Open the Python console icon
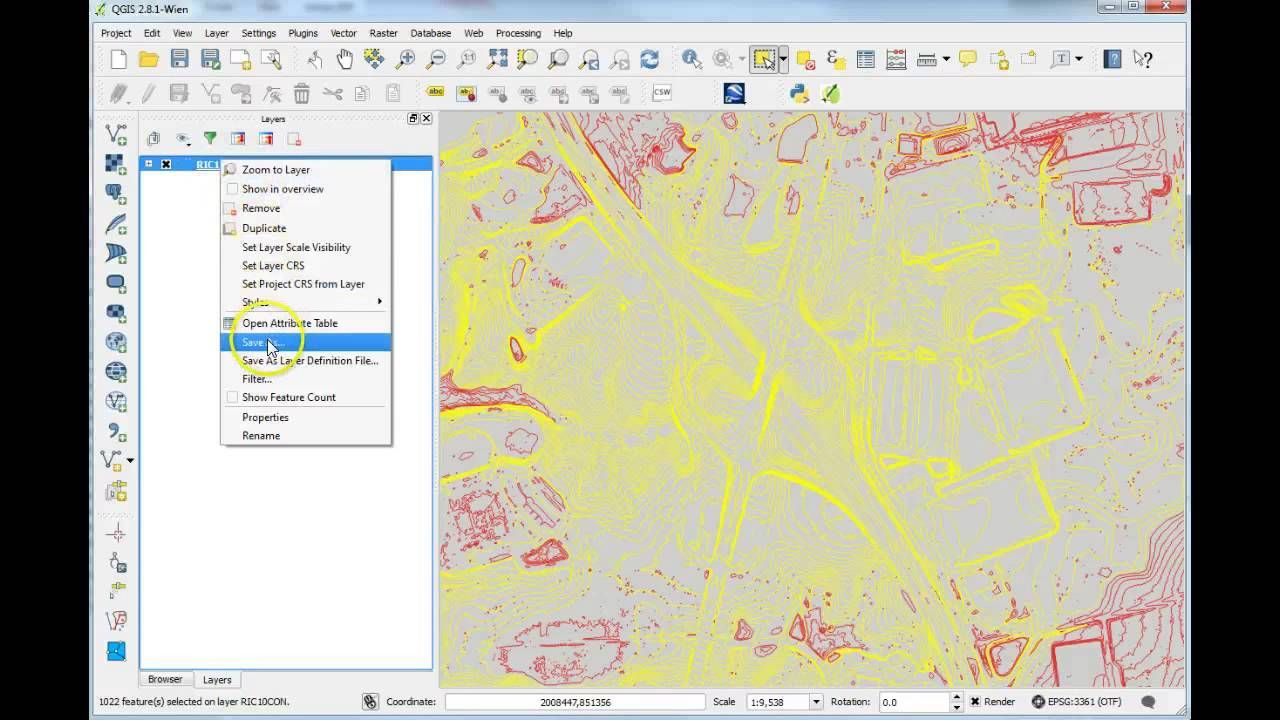Screen dimensions: 1280x720 (799, 93)
